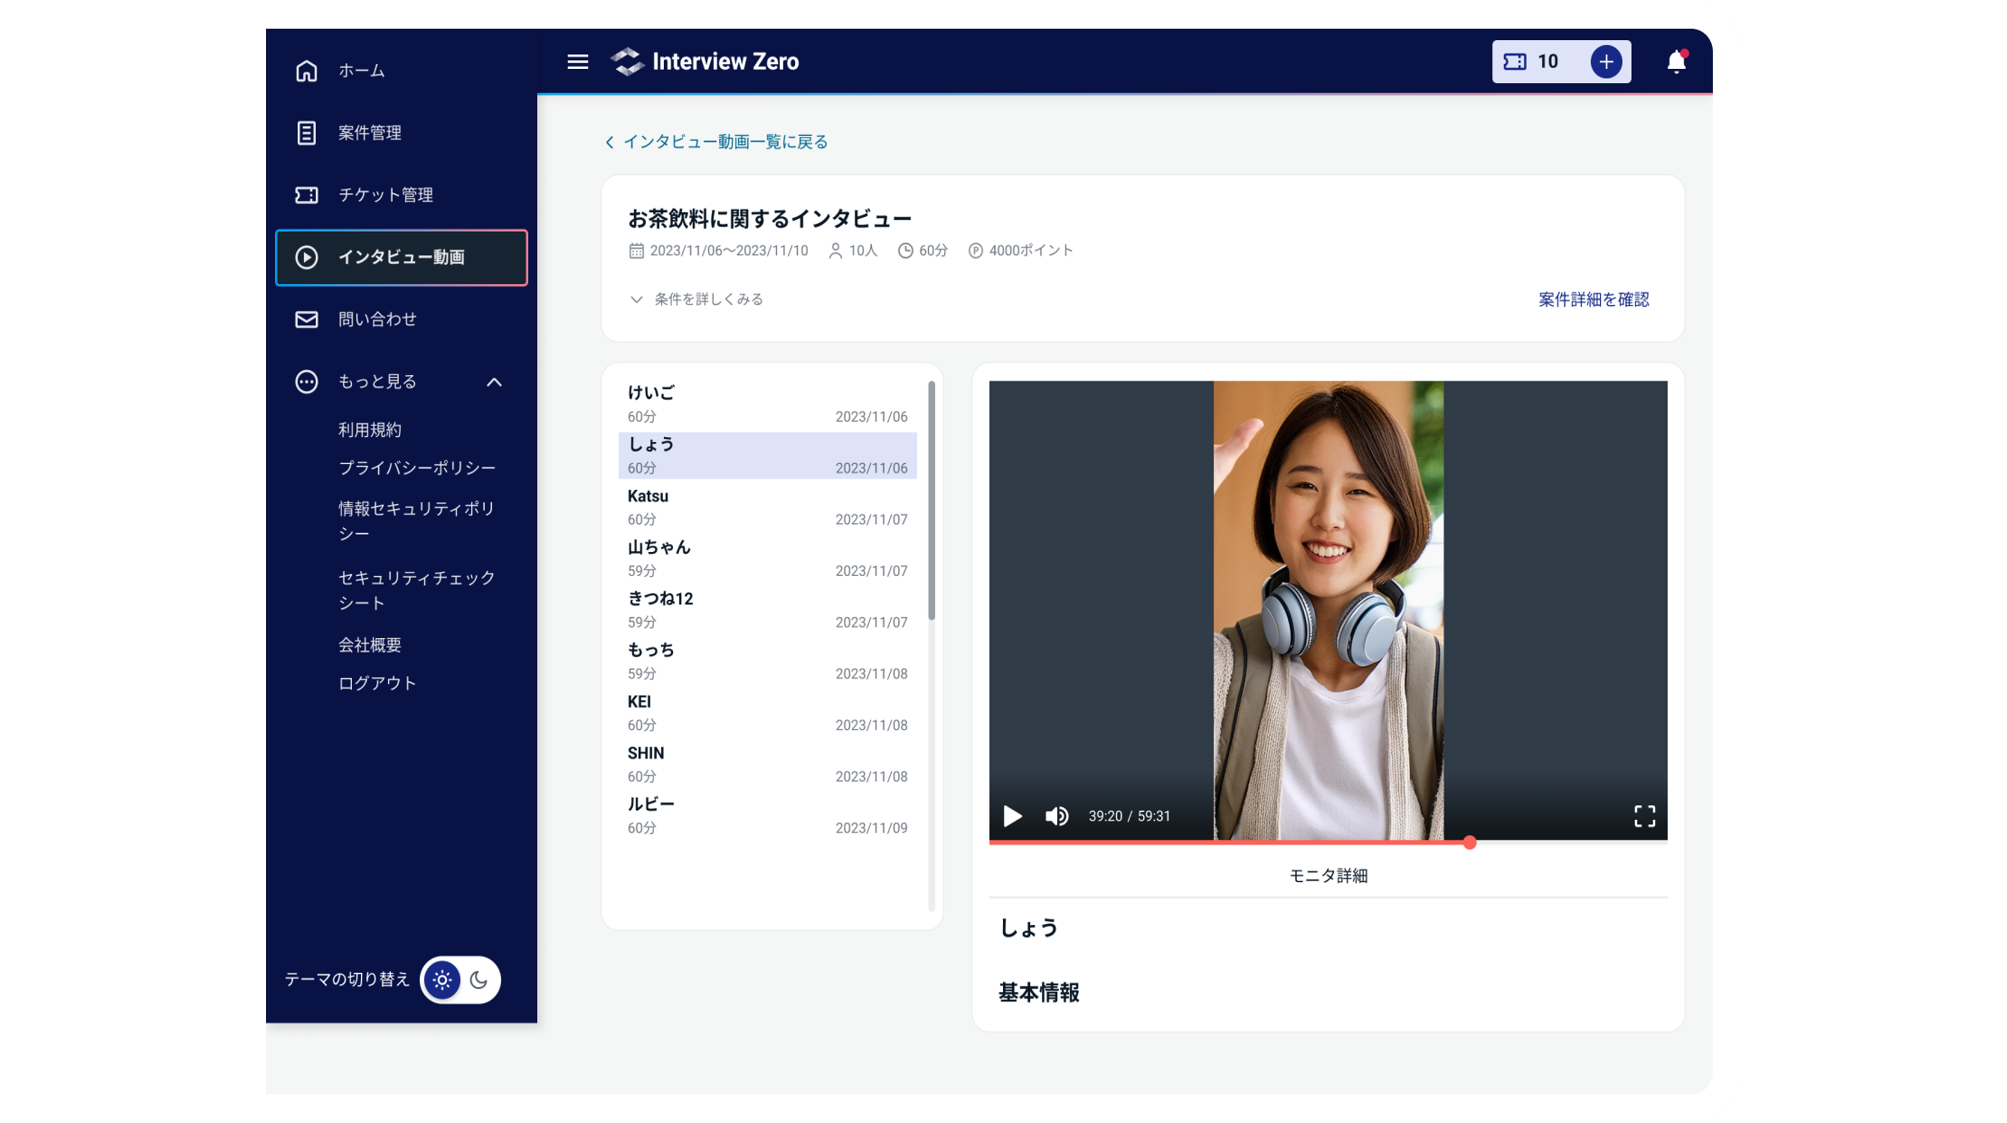
Task: Open the hamburger menu next to Interview Zero
Action: click(577, 61)
